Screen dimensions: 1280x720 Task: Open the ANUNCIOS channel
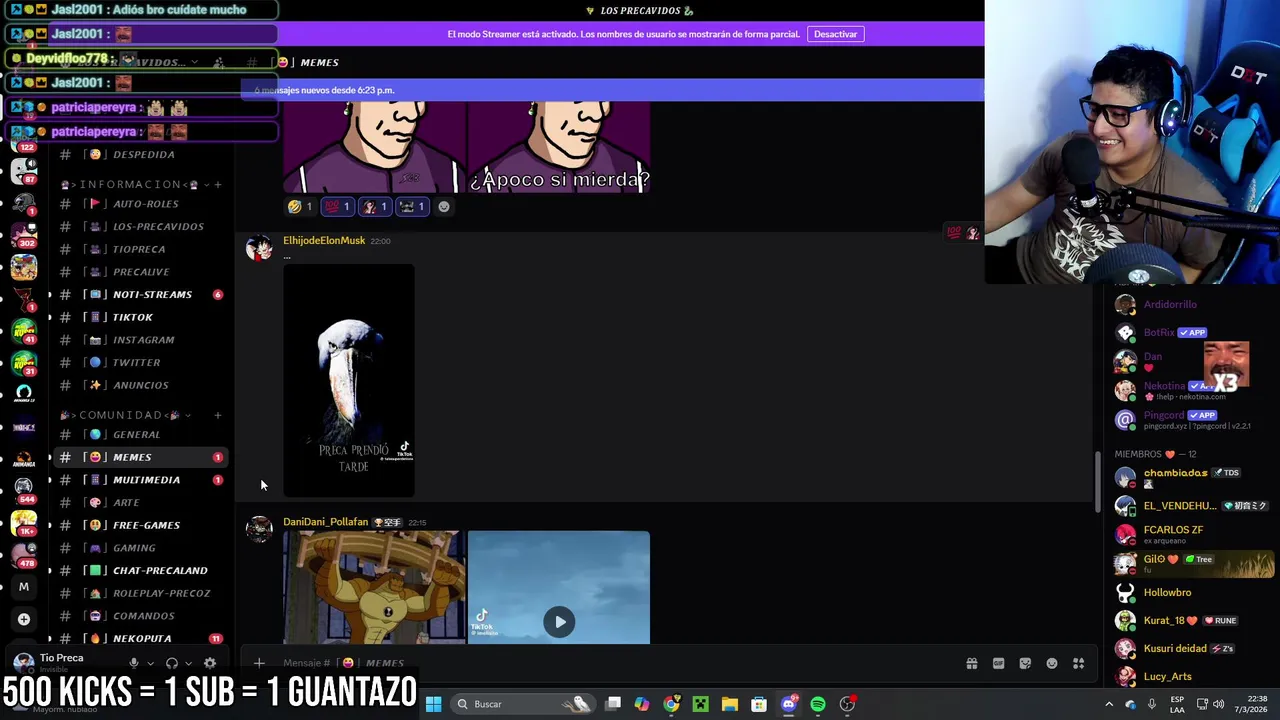[x=140, y=385]
